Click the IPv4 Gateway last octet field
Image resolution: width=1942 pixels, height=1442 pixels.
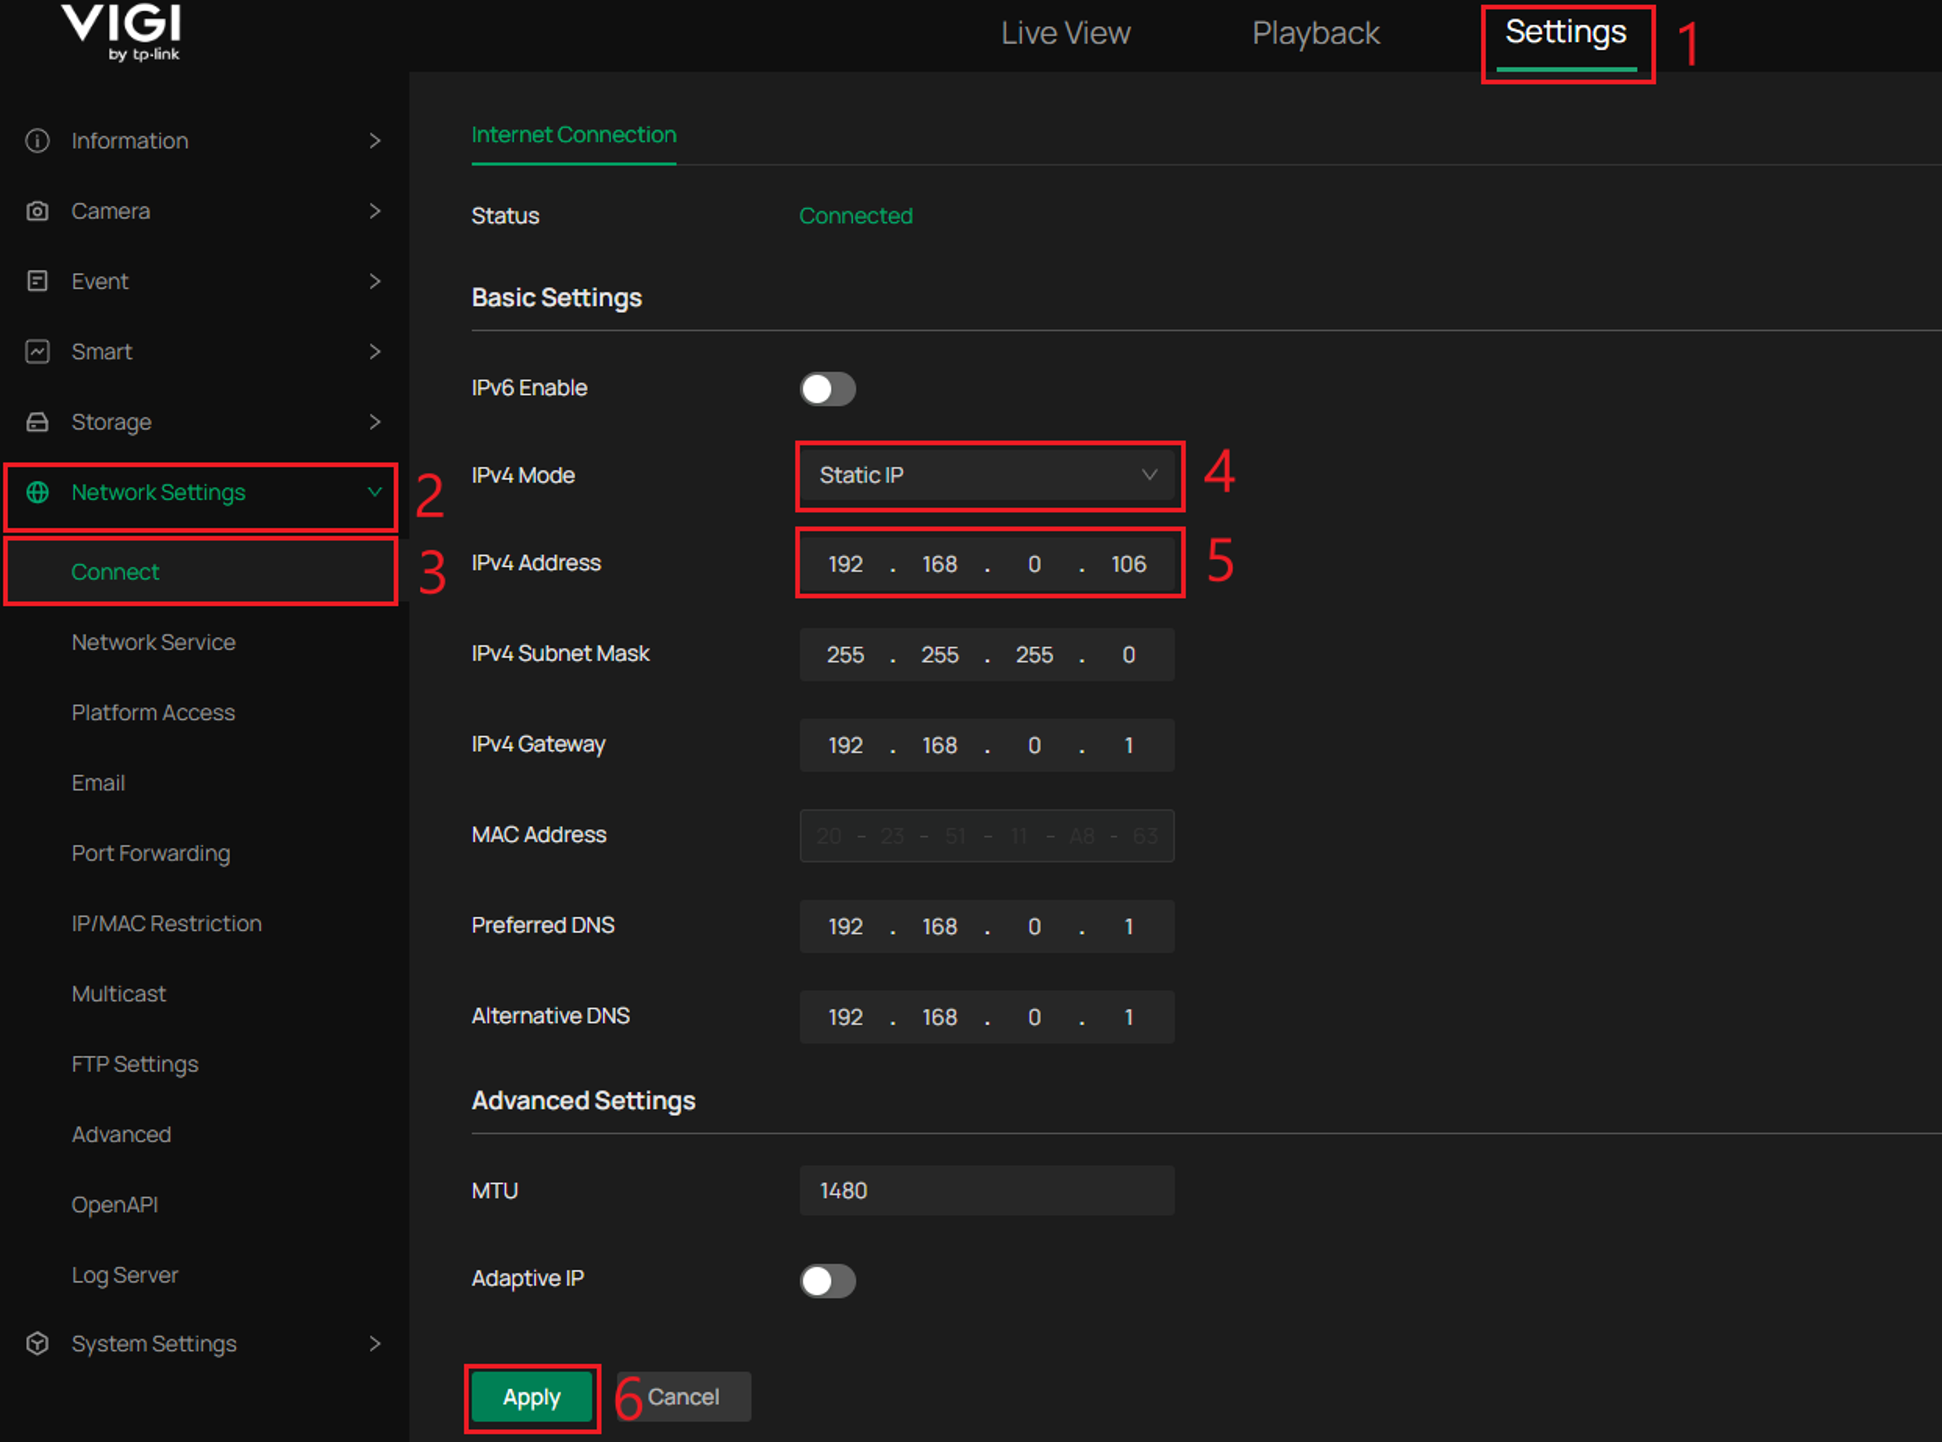1129,745
